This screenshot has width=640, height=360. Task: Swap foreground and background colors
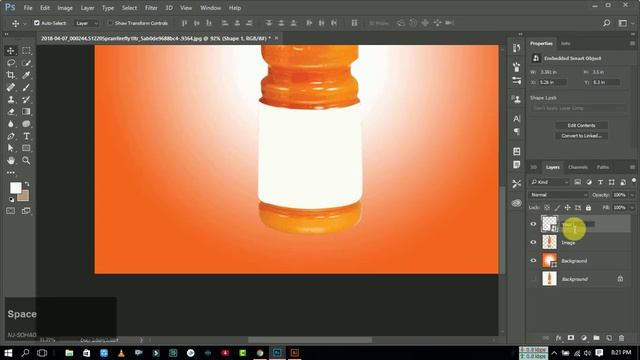point(27,184)
